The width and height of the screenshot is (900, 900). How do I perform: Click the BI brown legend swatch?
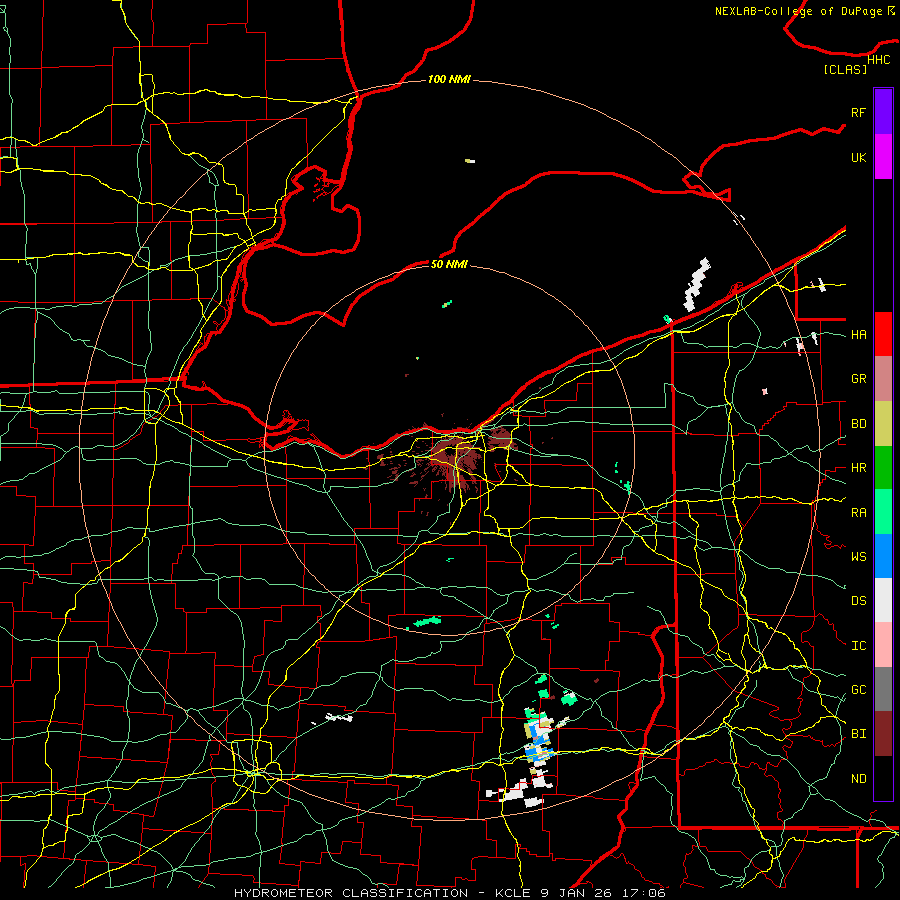tap(883, 734)
